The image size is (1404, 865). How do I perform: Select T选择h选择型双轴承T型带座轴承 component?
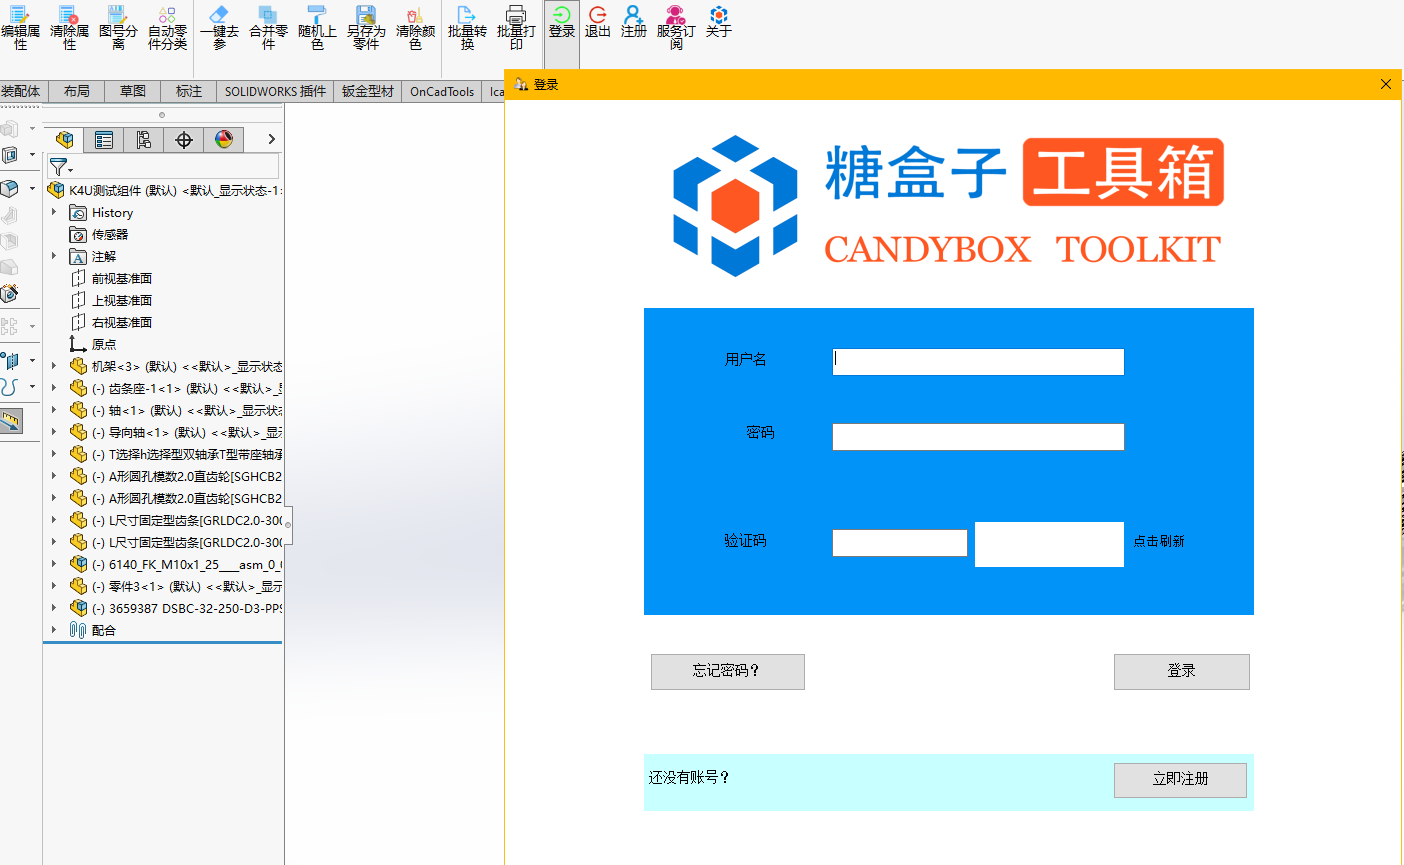[x=175, y=455]
